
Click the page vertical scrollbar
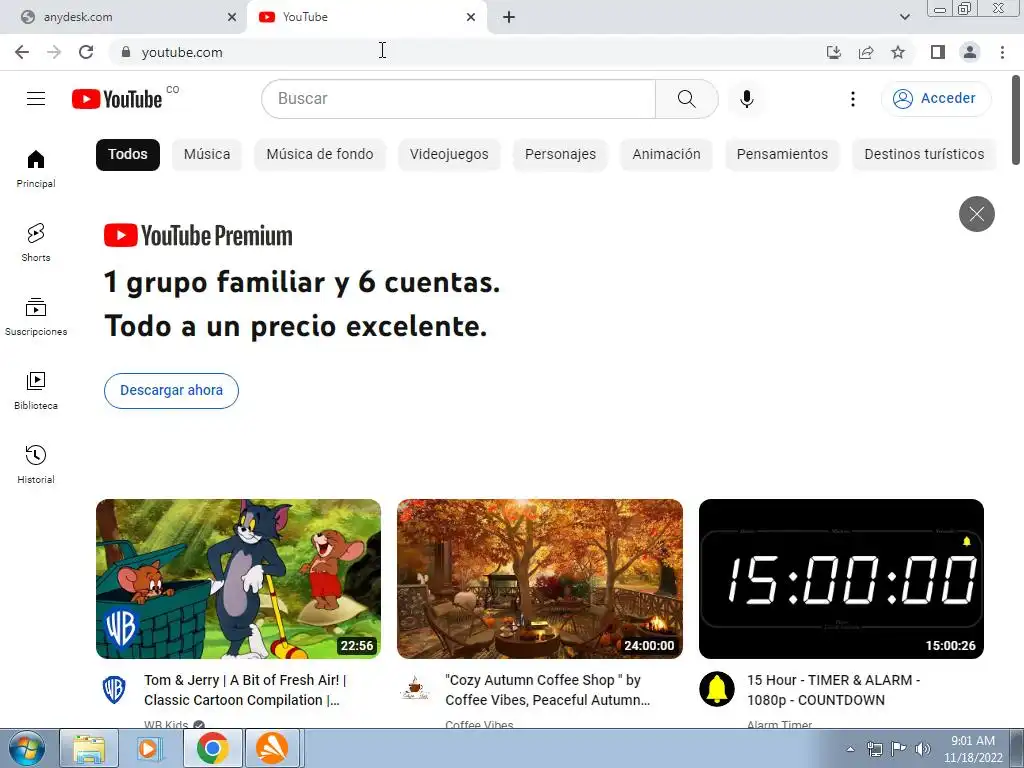click(x=1016, y=121)
